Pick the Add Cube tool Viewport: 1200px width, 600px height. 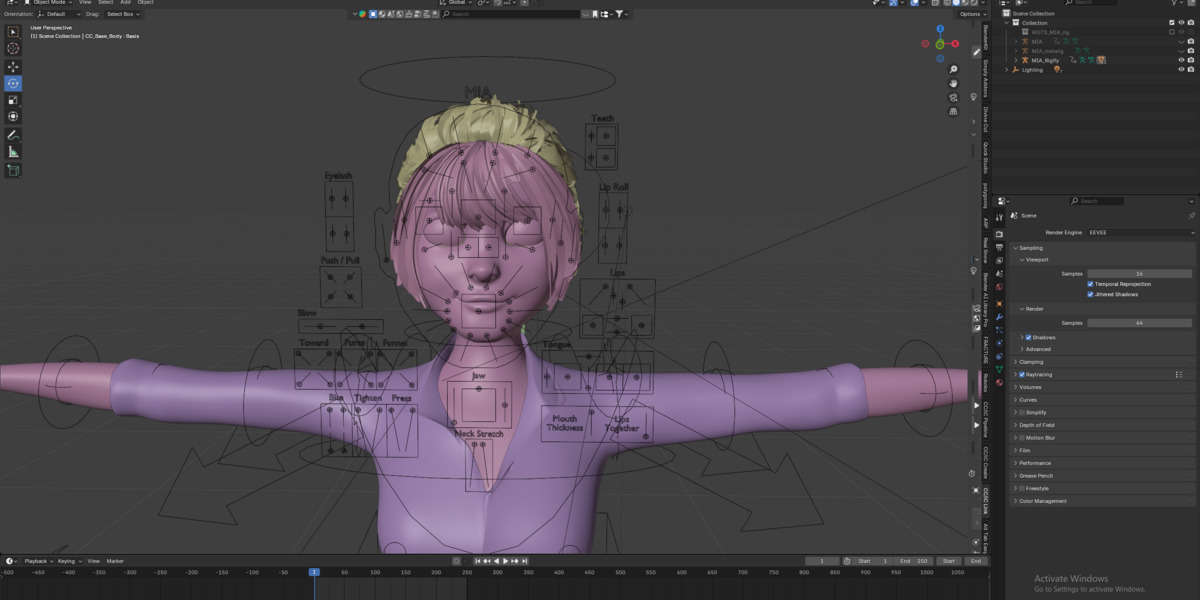(x=13, y=170)
